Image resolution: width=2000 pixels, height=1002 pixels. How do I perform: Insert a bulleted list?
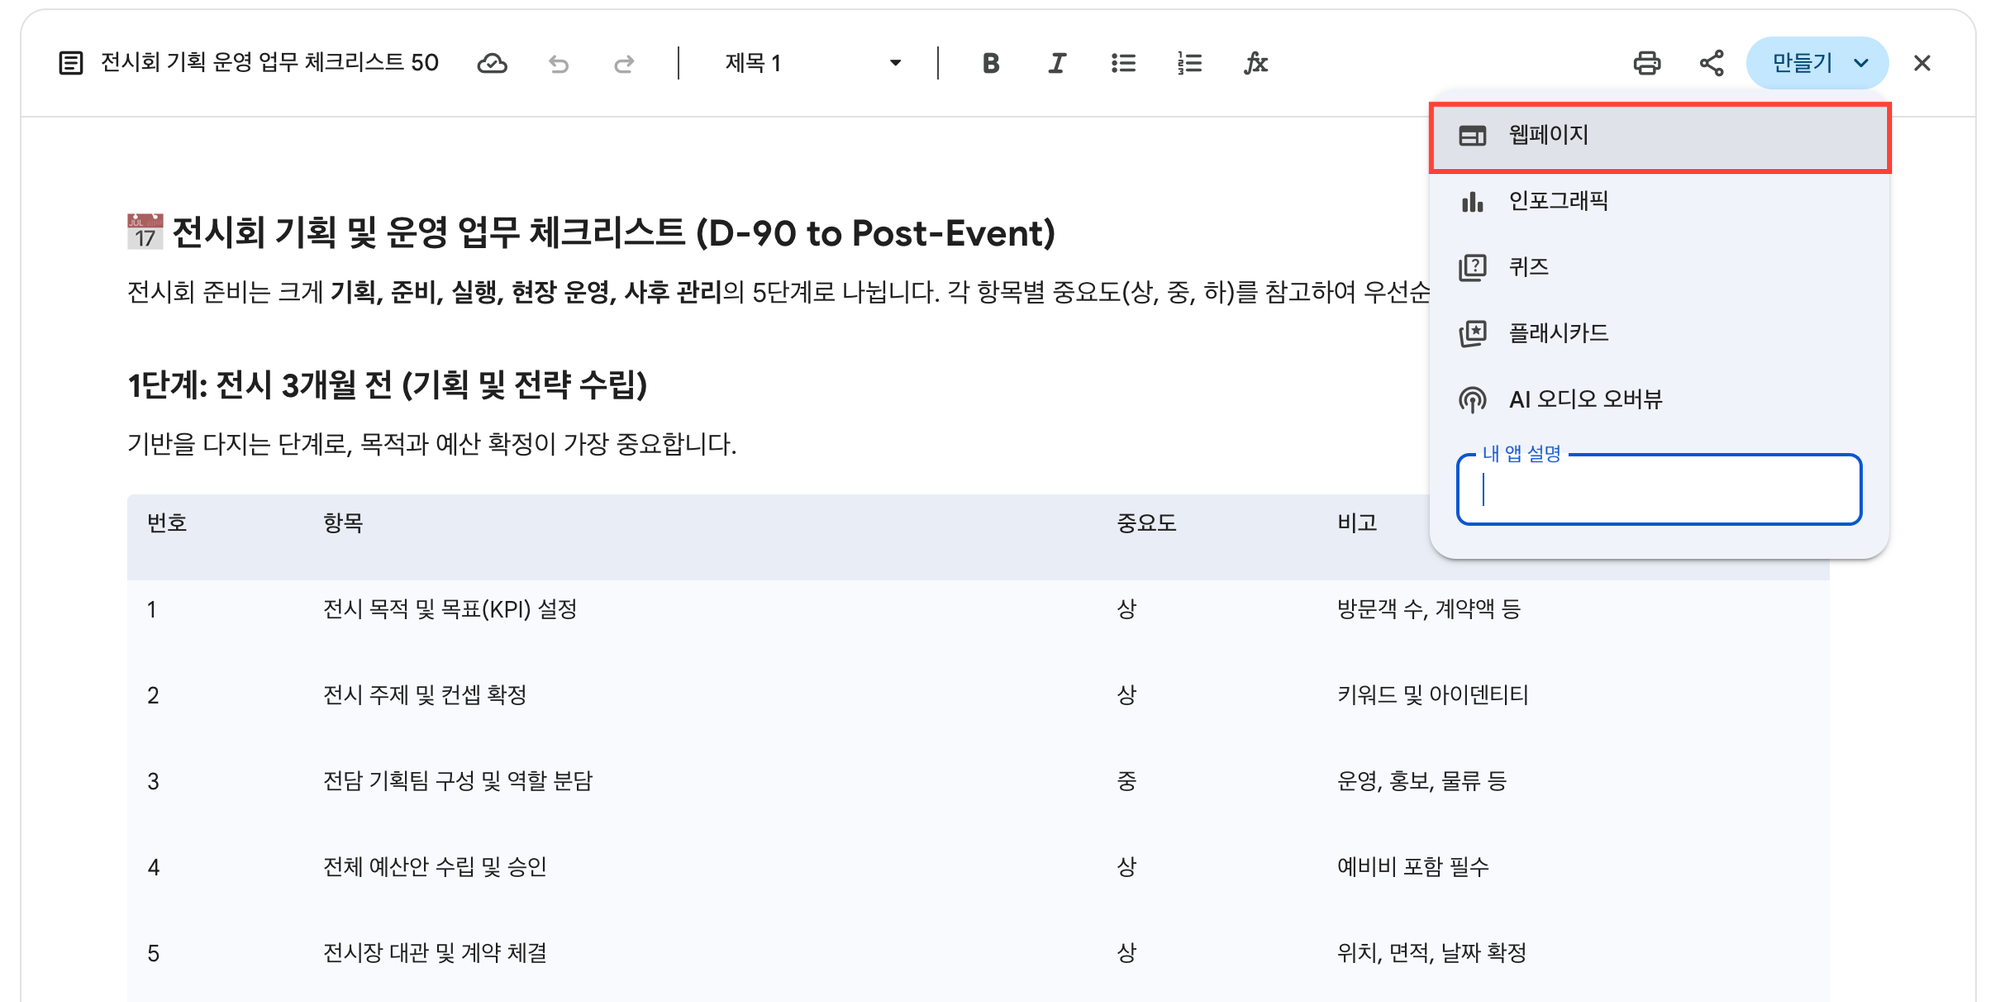(1123, 64)
